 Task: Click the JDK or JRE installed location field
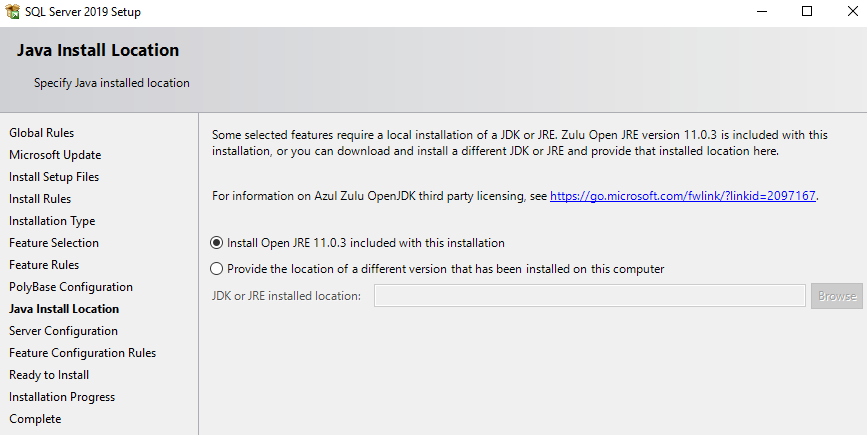(590, 295)
